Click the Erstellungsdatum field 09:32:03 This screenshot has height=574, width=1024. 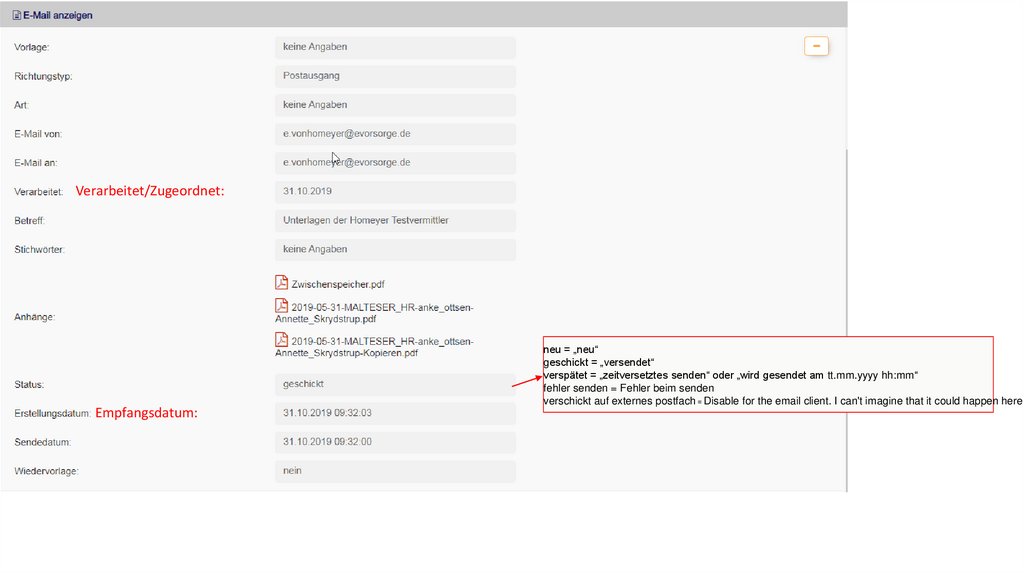click(x=395, y=413)
